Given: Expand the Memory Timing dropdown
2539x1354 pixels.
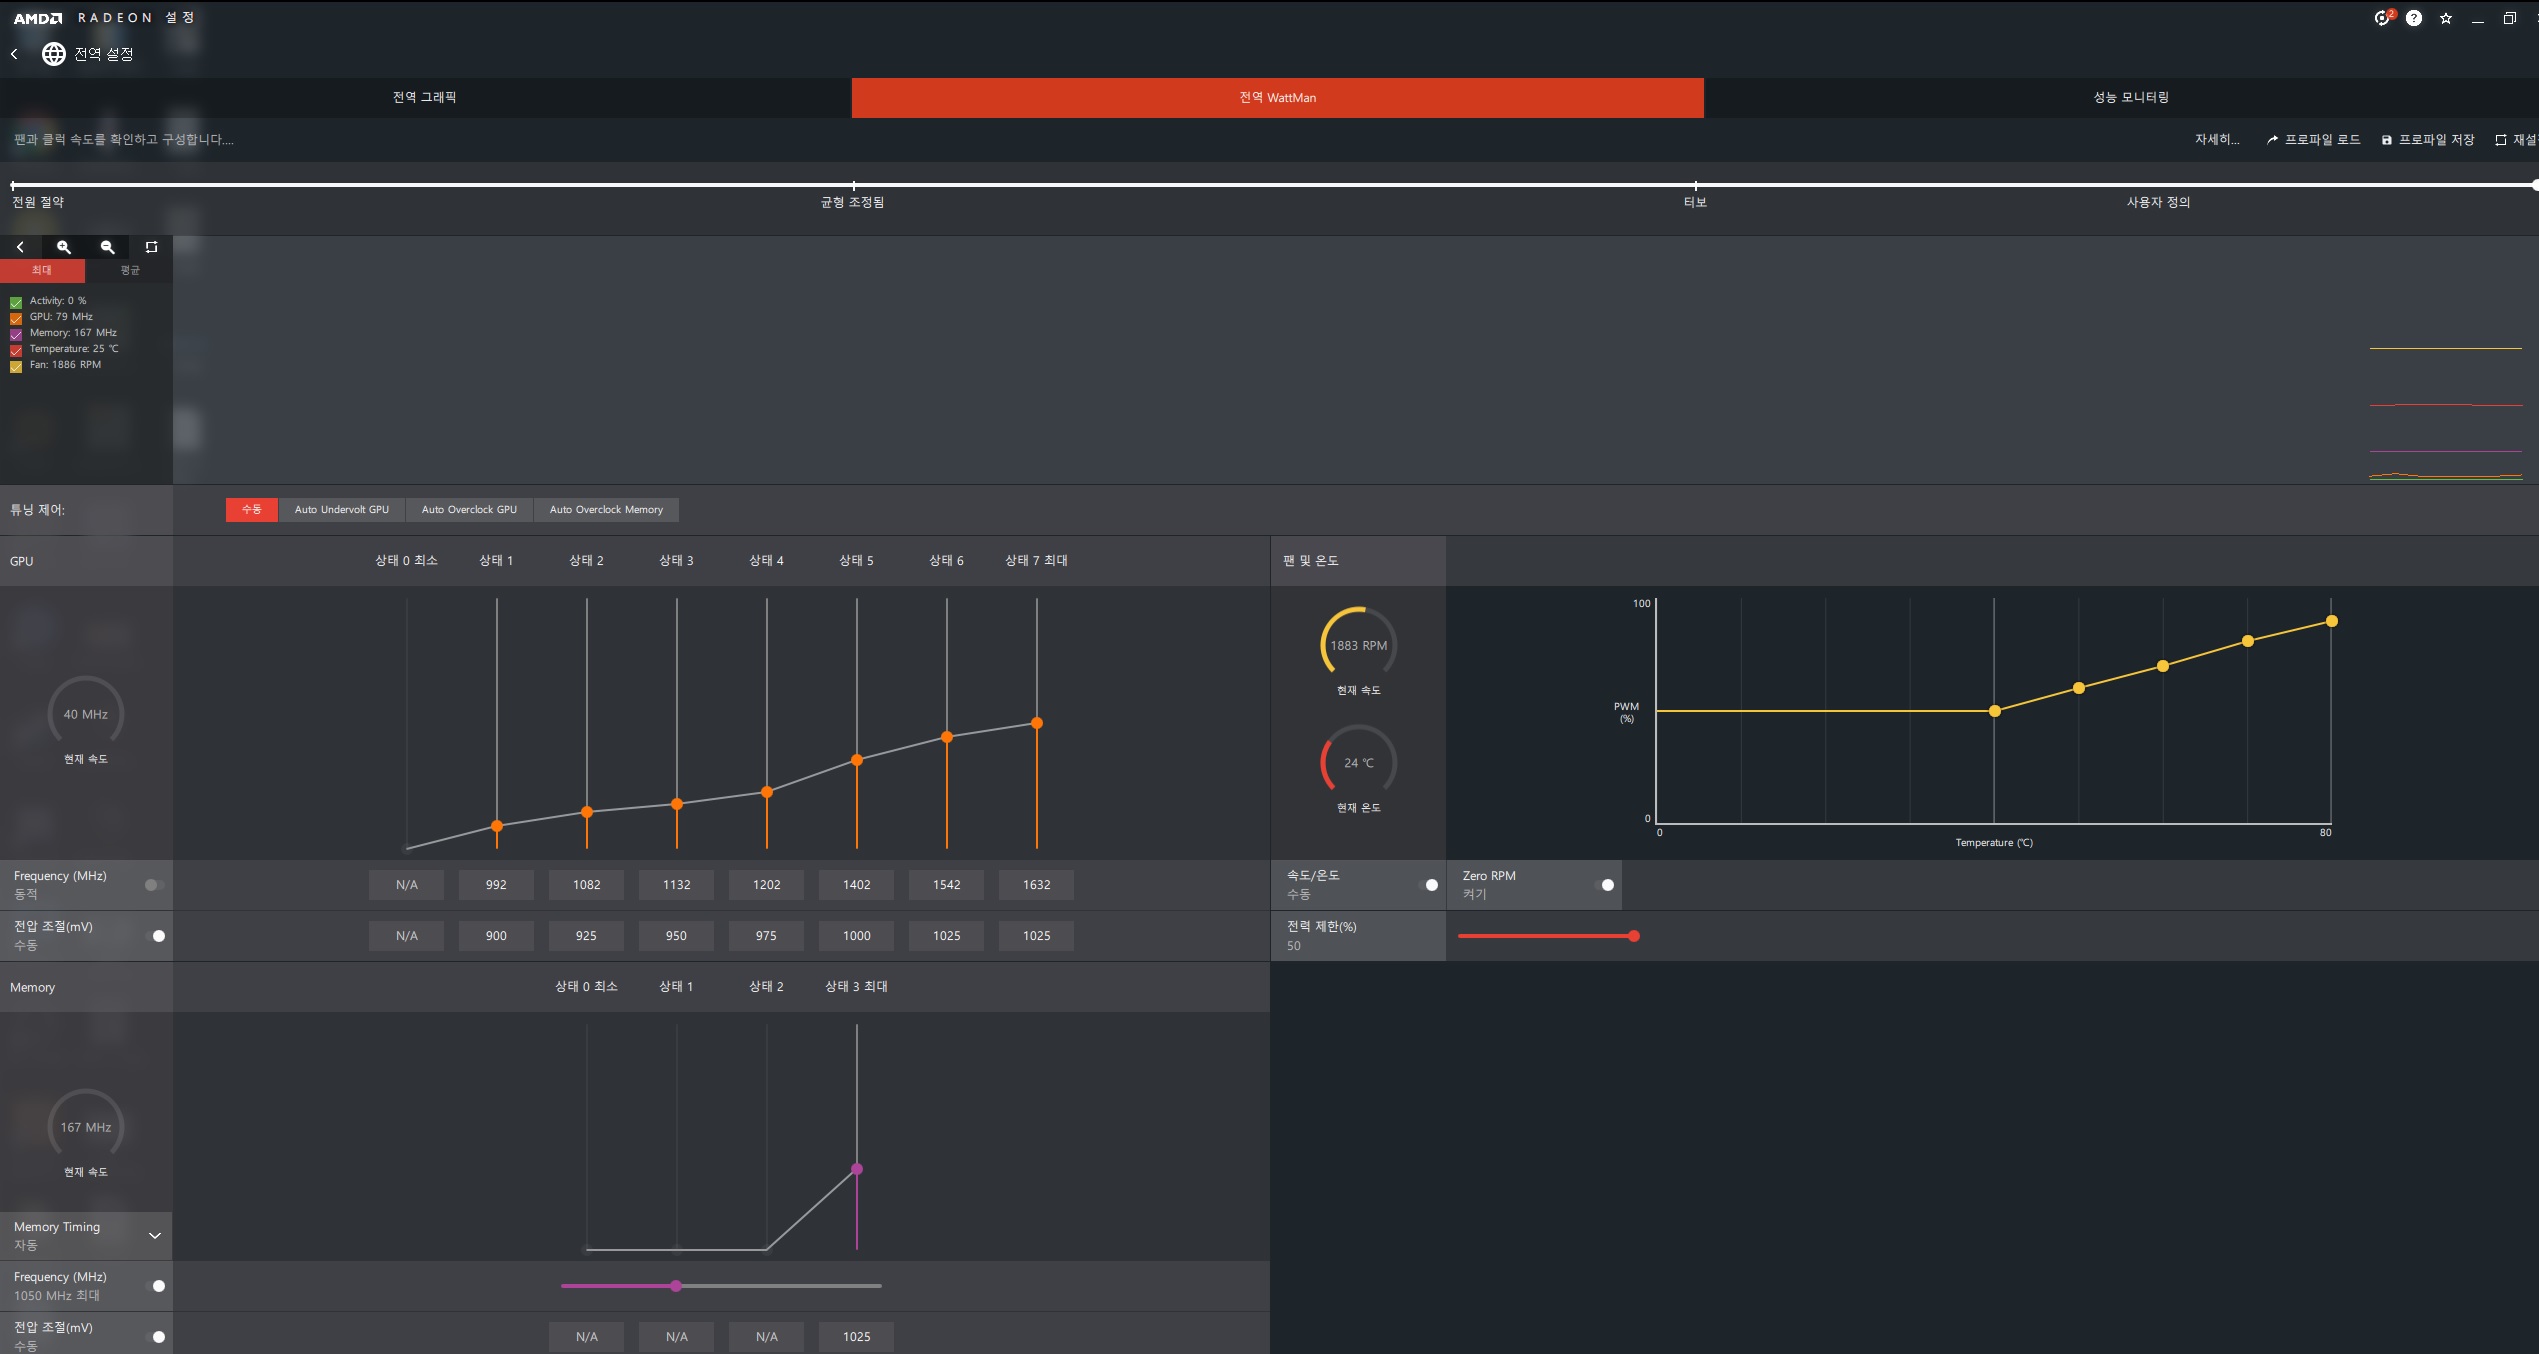Looking at the screenshot, I should (155, 1236).
